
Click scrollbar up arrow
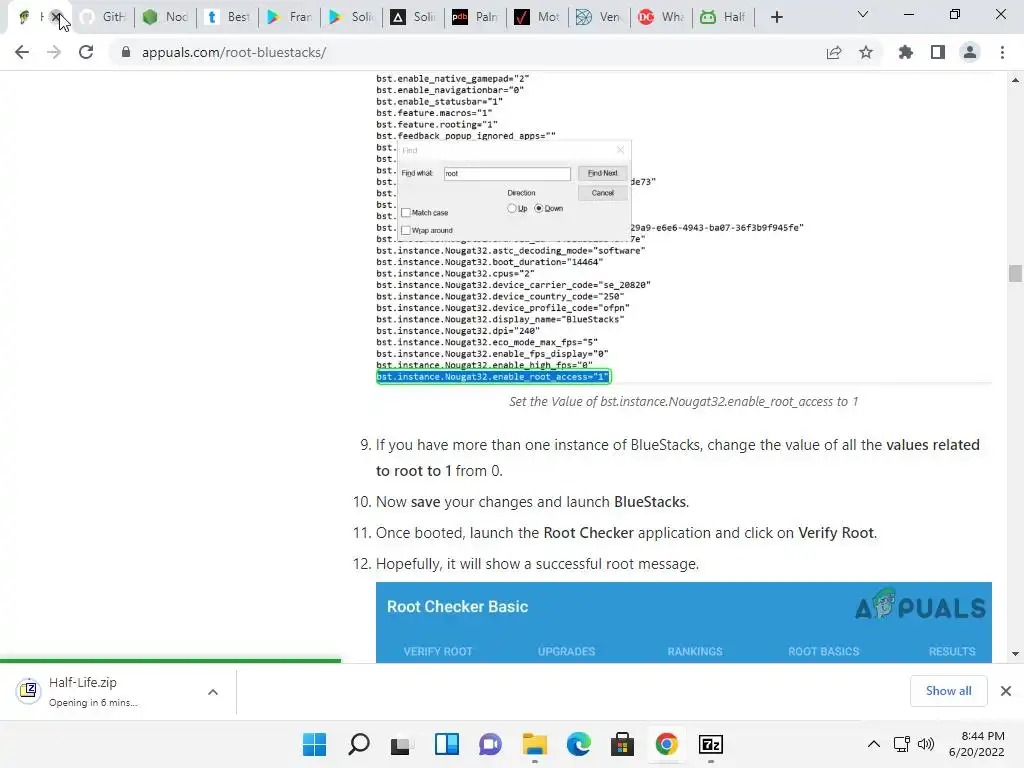[x=1015, y=80]
